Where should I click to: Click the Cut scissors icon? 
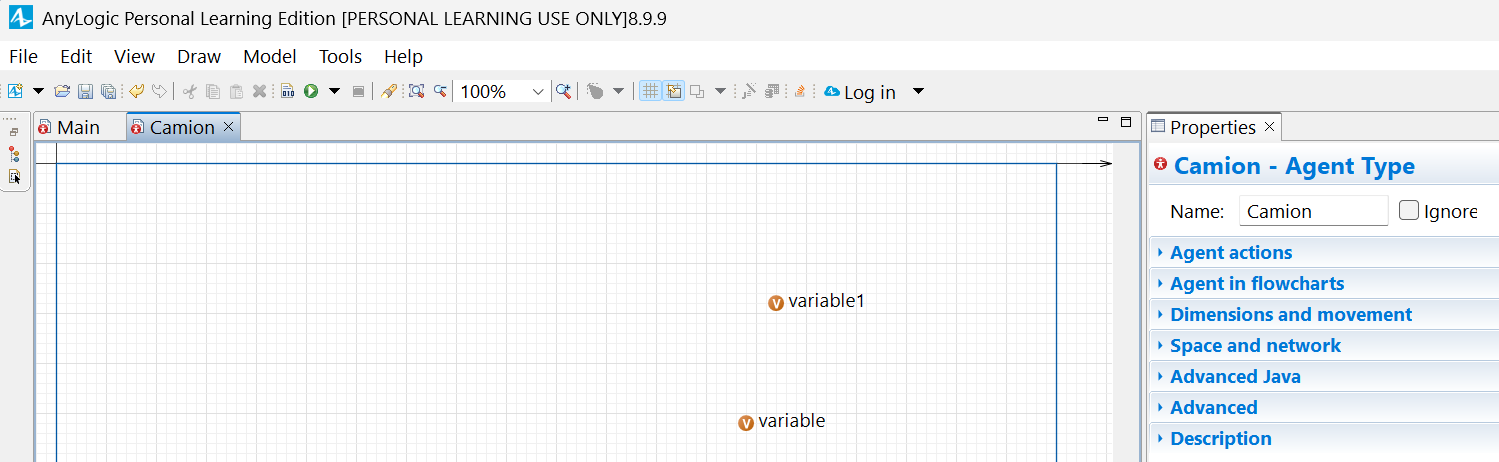pyautogui.click(x=189, y=91)
